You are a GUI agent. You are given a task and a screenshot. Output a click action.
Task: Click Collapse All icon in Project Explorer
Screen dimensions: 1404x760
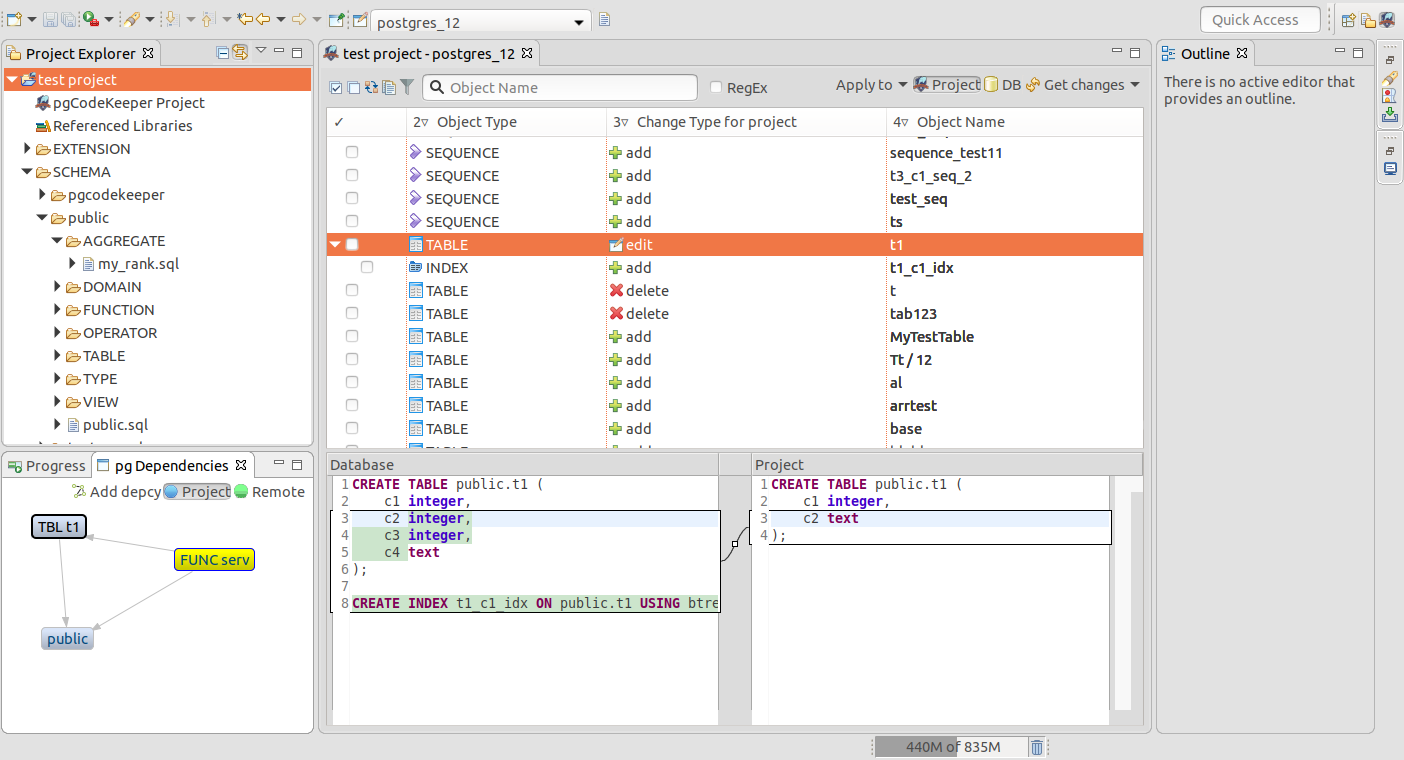pos(223,53)
